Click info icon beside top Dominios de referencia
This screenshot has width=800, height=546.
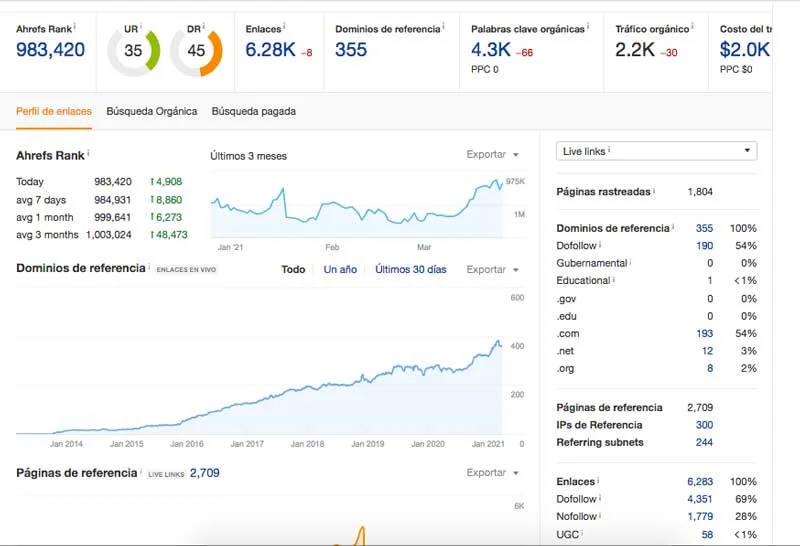(443, 26)
